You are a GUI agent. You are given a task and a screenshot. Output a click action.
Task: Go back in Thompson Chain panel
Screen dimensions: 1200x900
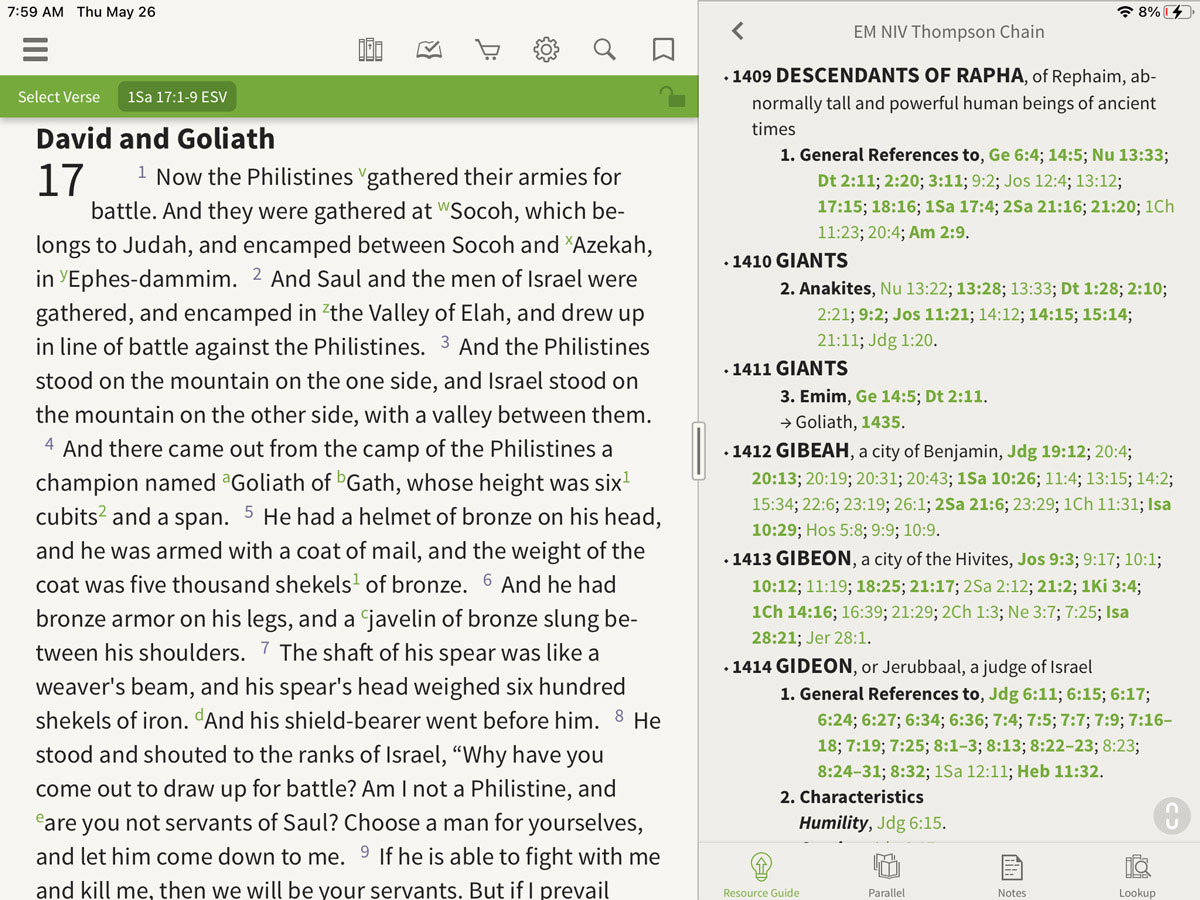pos(738,31)
